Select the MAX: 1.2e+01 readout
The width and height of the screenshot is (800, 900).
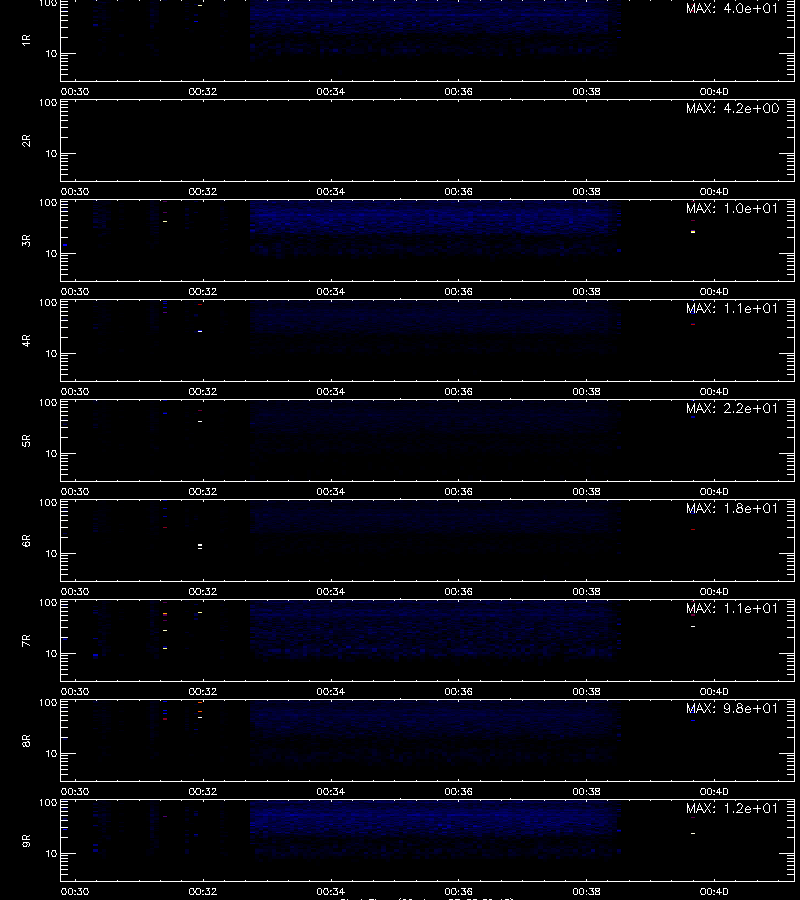point(732,808)
